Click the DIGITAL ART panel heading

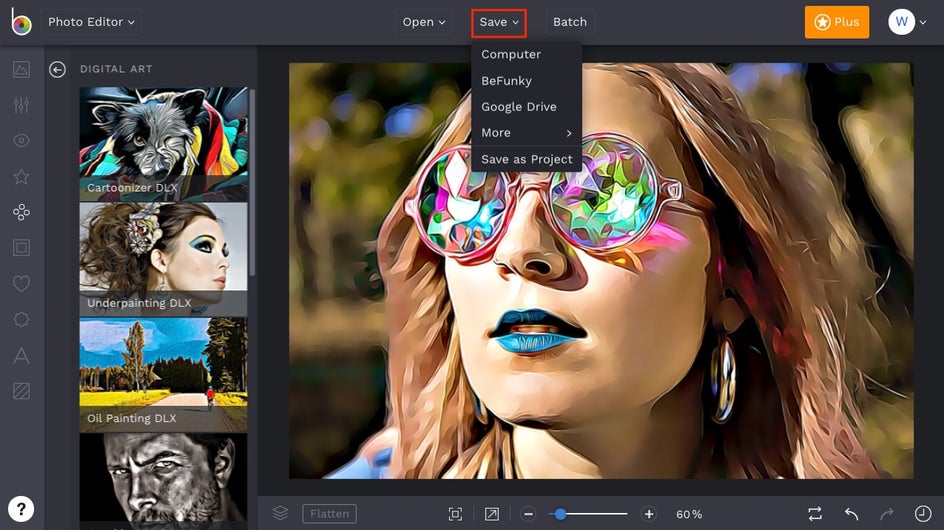[116, 69]
